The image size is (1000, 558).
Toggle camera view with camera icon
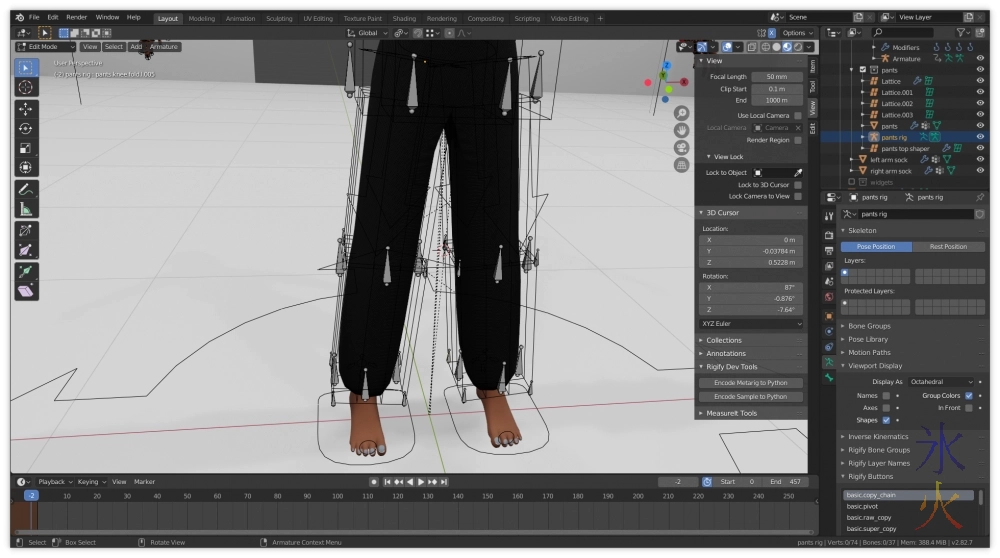[x=681, y=148]
